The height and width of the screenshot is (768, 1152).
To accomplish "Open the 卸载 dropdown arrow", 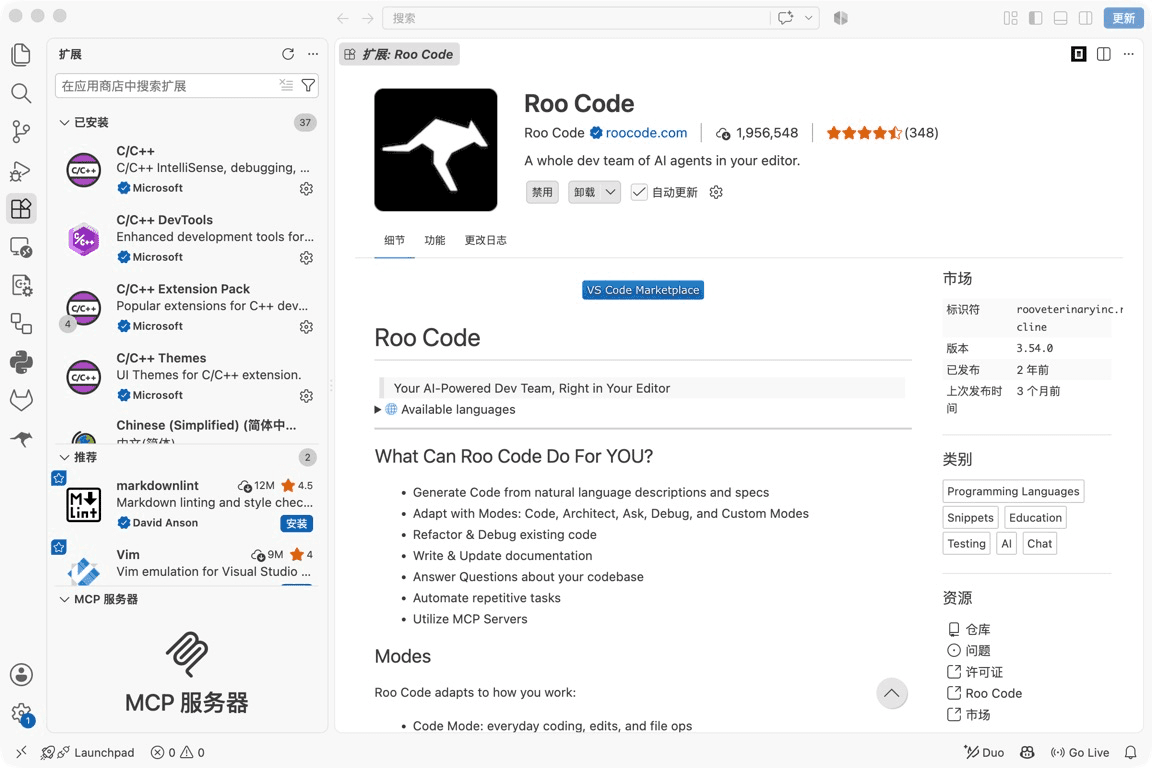I will [611, 192].
